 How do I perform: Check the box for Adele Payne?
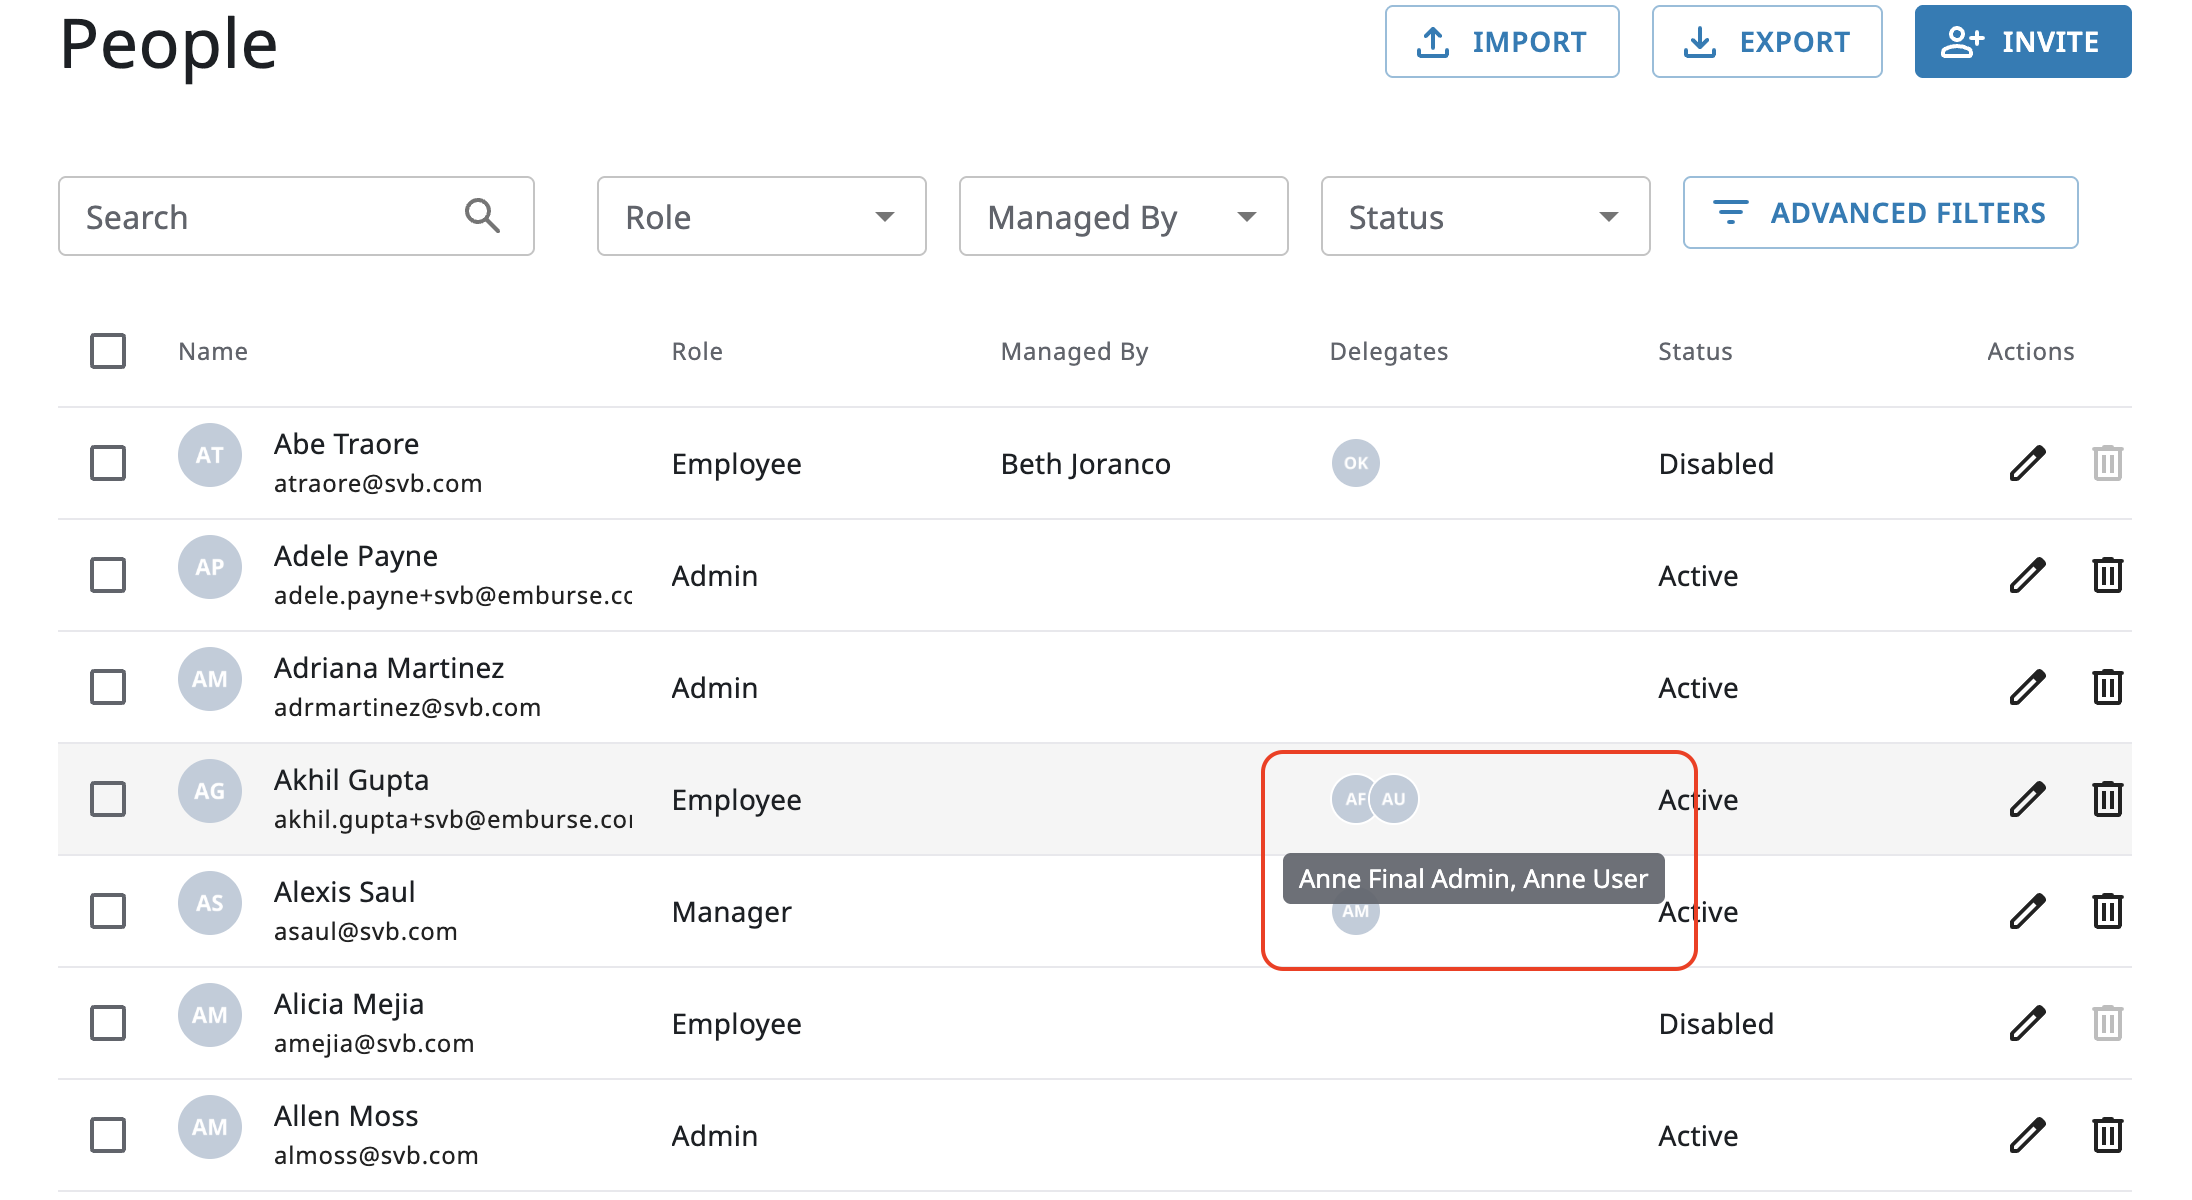pos(108,575)
